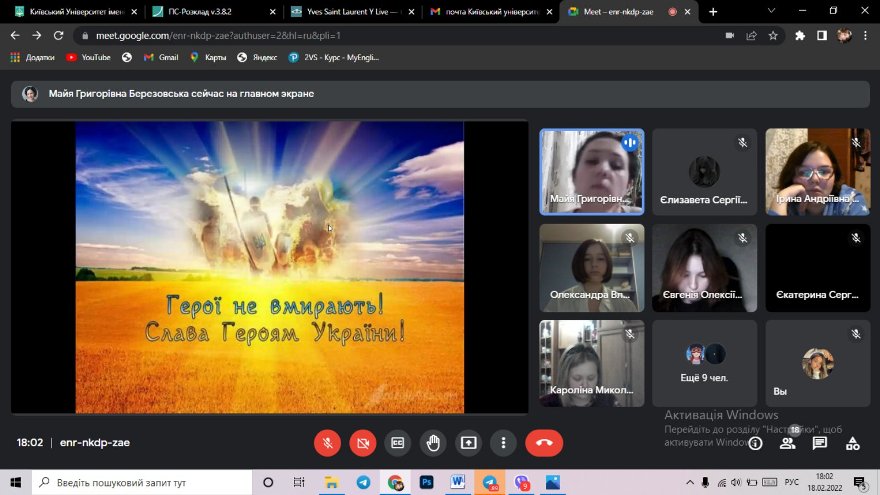
Task: Open the Activities panel icon
Action: (x=853, y=443)
